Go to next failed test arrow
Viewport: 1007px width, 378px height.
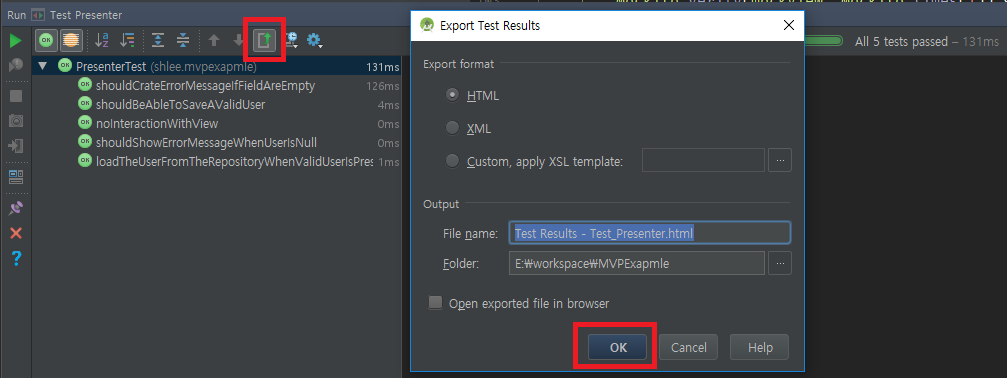[x=238, y=40]
